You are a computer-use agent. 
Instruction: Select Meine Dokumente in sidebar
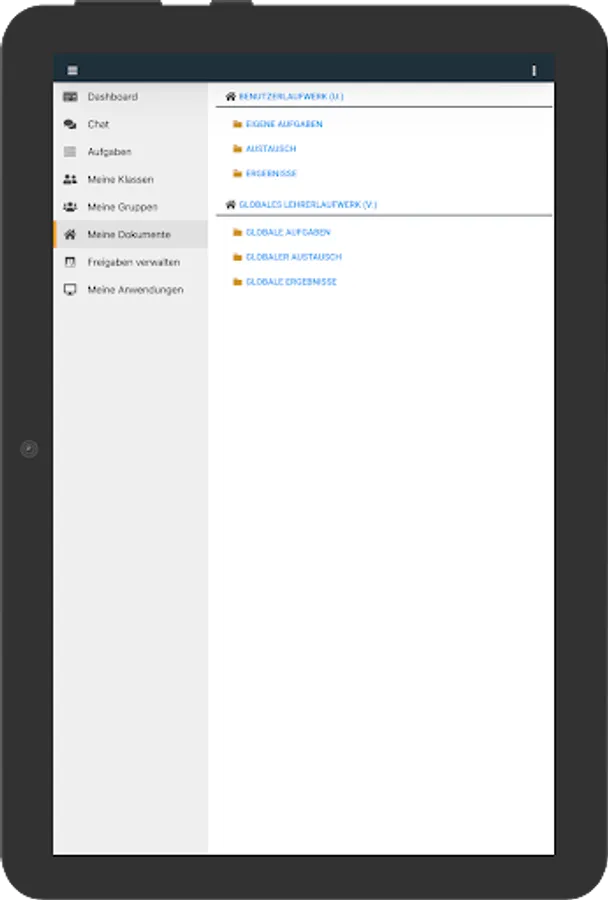click(130, 234)
